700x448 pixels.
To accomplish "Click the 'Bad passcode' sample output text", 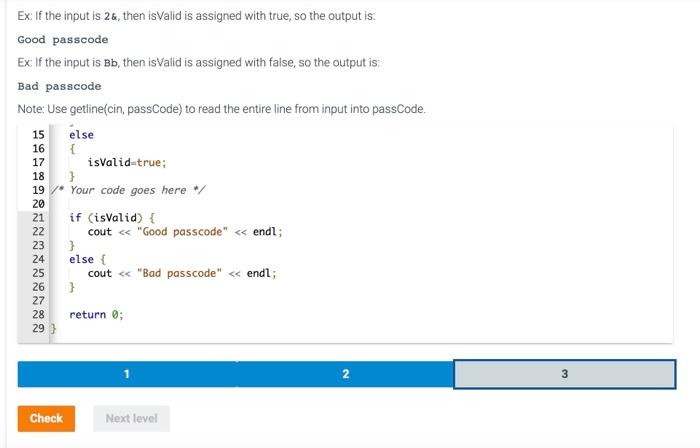I will [59, 86].
